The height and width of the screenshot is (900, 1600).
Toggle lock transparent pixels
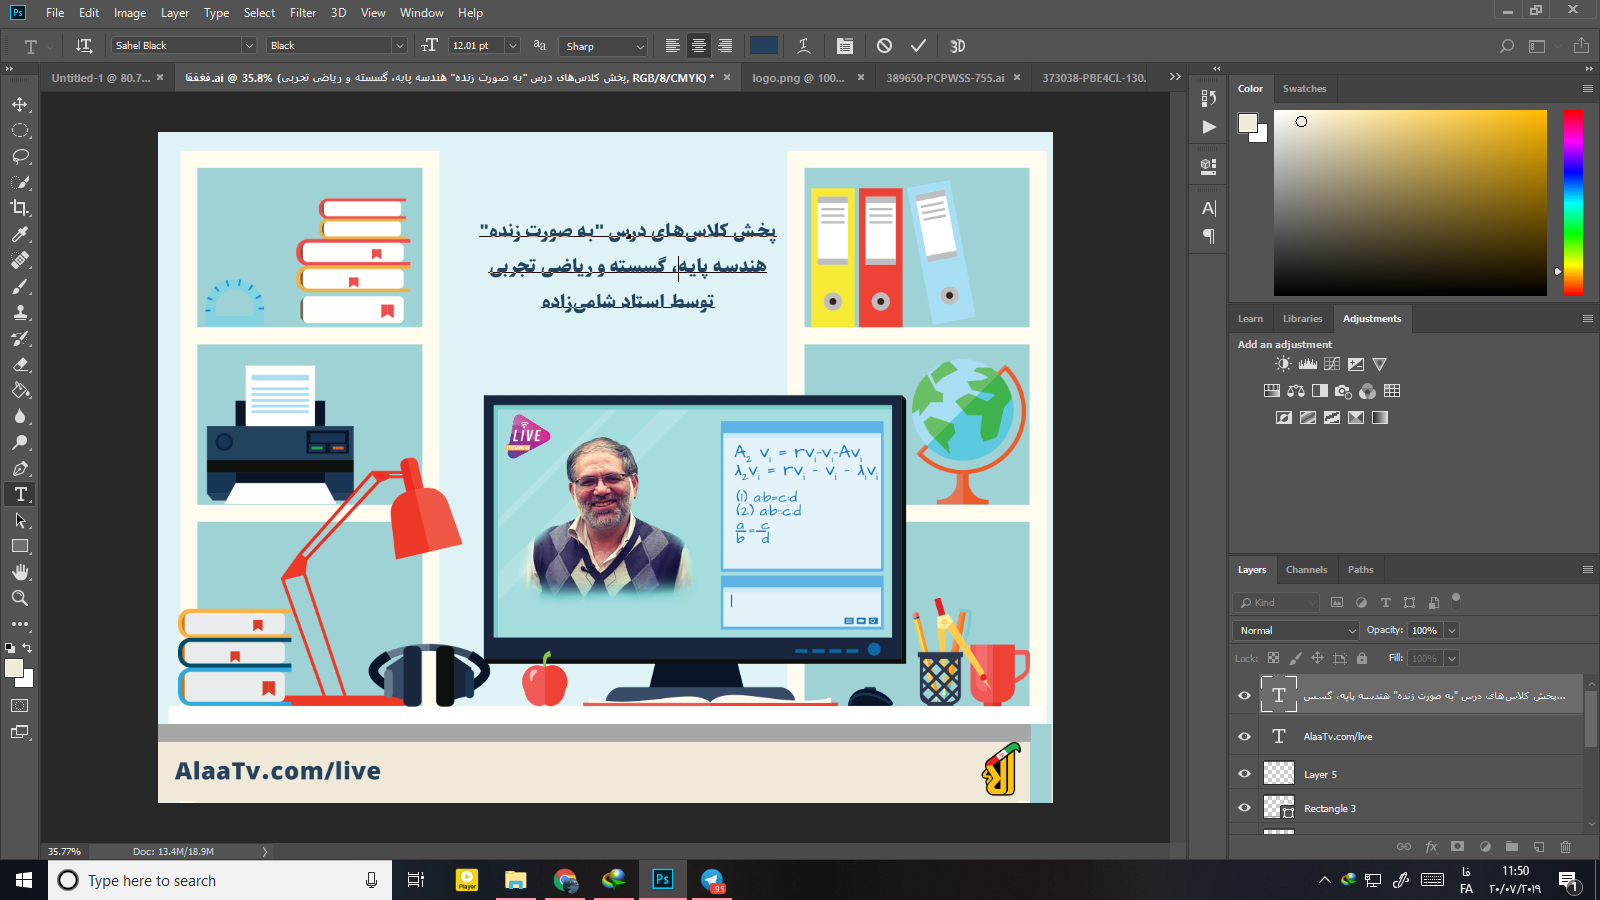tap(1273, 658)
